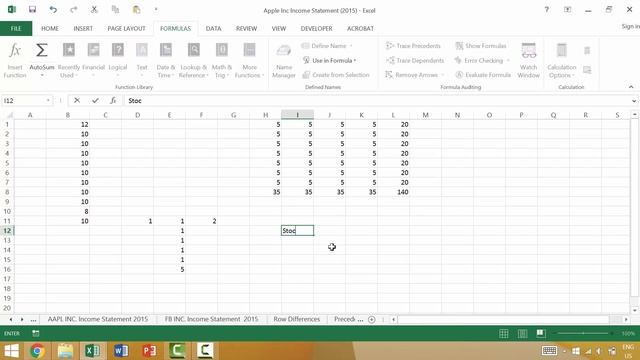Open the FILE tab
The image size is (640, 360).
coord(16,29)
